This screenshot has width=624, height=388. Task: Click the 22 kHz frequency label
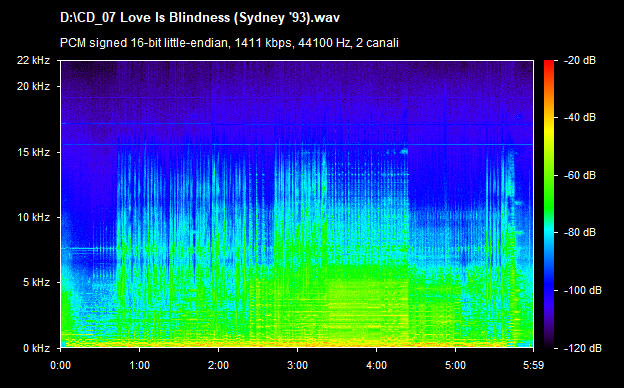coord(33,60)
